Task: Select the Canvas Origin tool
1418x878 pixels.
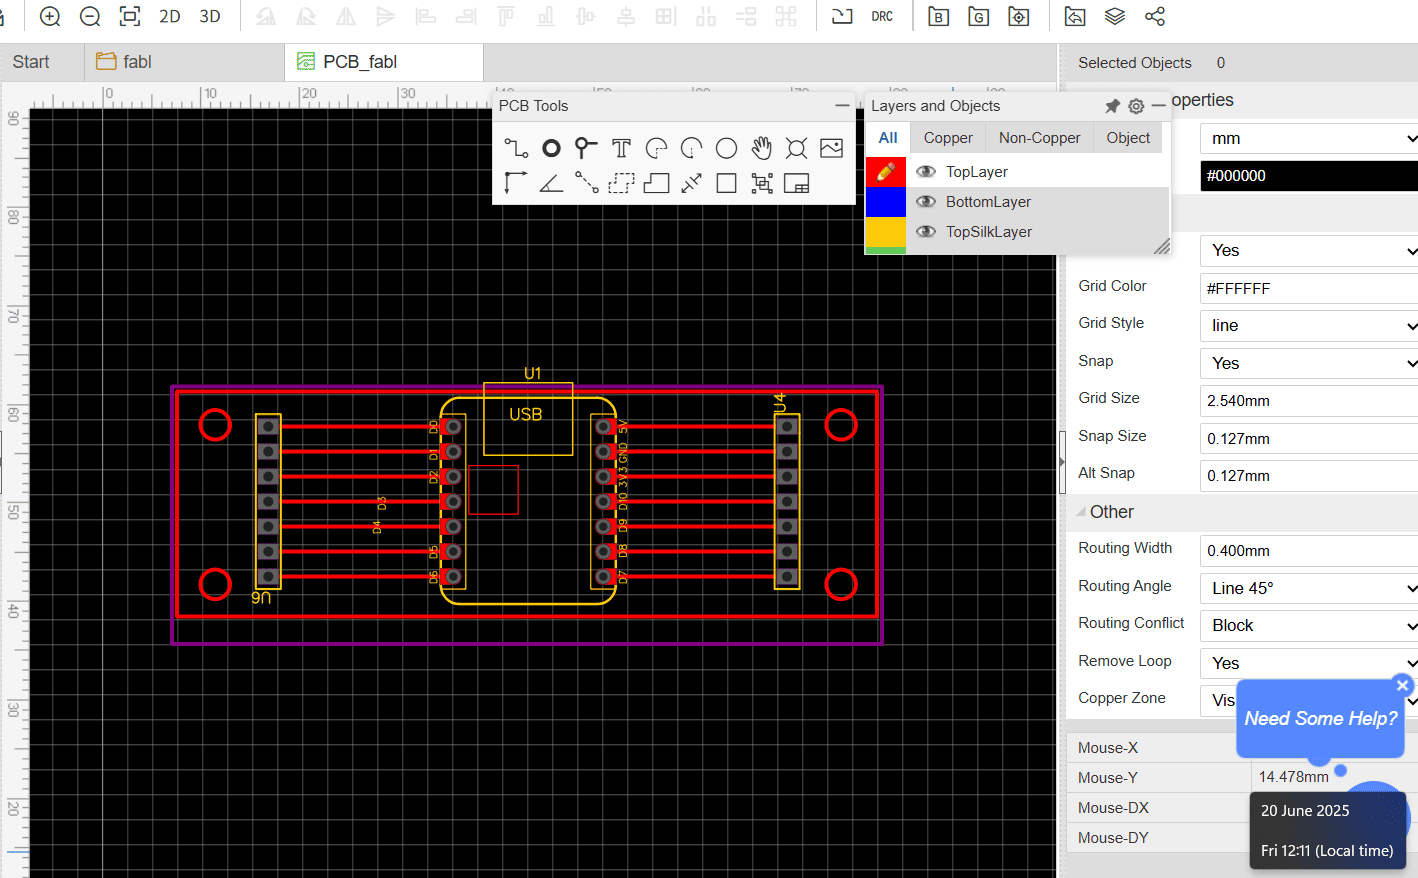Action: [516, 183]
